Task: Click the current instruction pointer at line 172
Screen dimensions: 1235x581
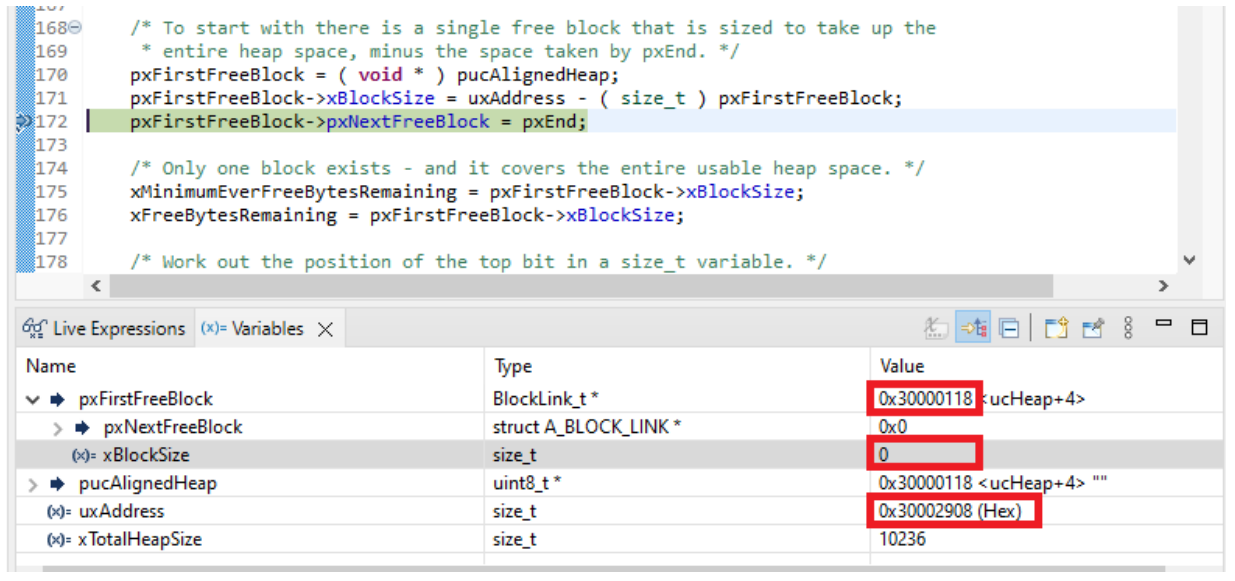Action: pos(25,122)
